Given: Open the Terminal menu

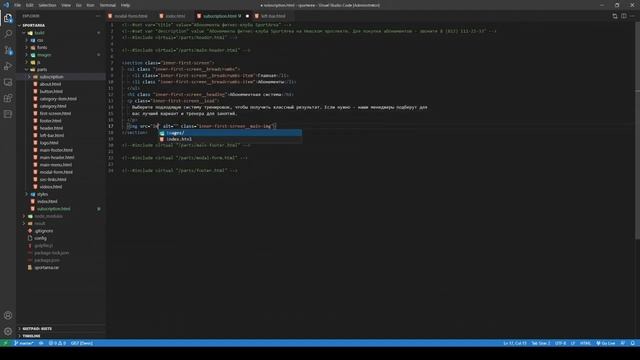Looking at the screenshot, I should pyautogui.click(x=108, y=5).
